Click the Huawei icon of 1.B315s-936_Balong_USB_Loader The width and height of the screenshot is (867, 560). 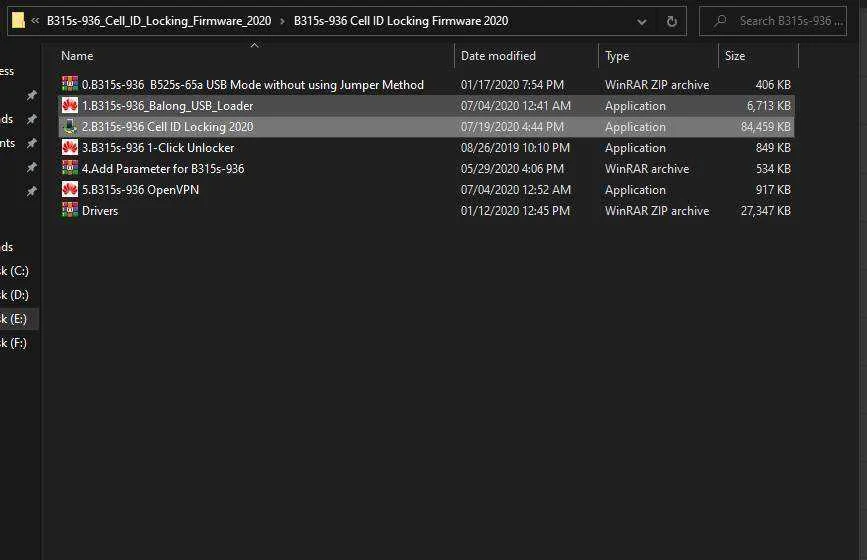tap(70, 105)
